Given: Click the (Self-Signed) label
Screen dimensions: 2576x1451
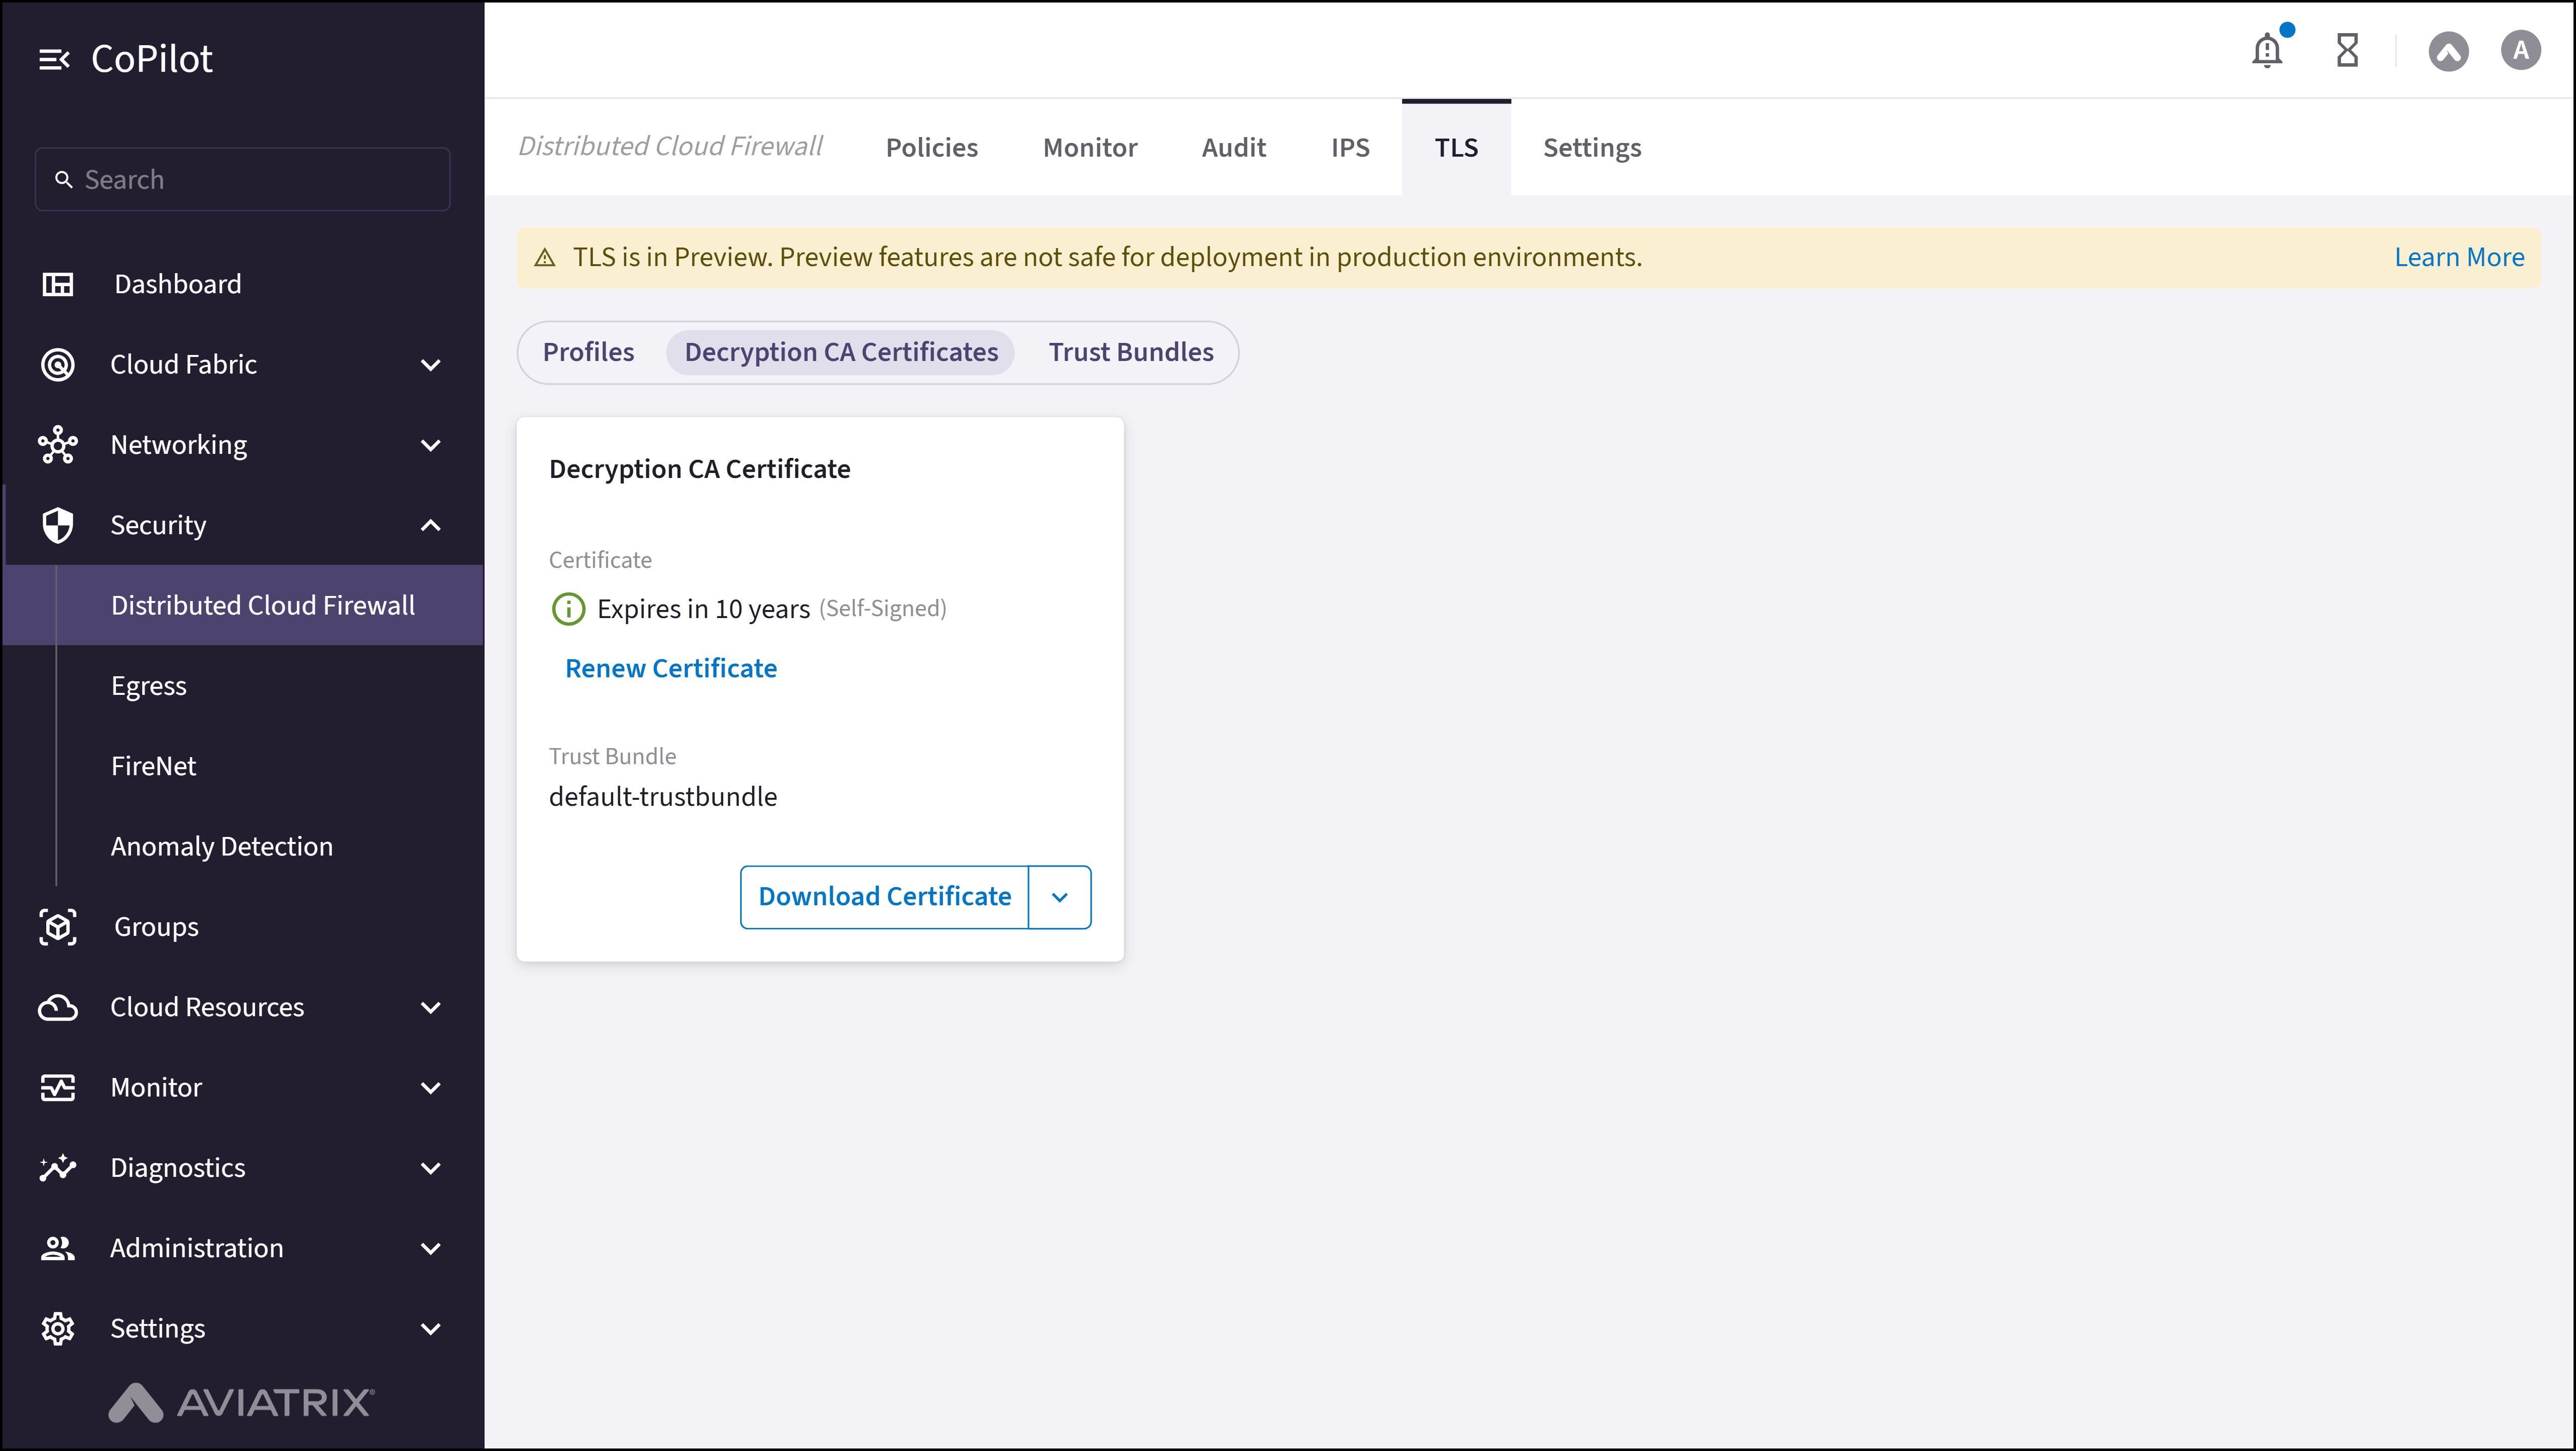Looking at the screenshot, I should click(883, 609).
